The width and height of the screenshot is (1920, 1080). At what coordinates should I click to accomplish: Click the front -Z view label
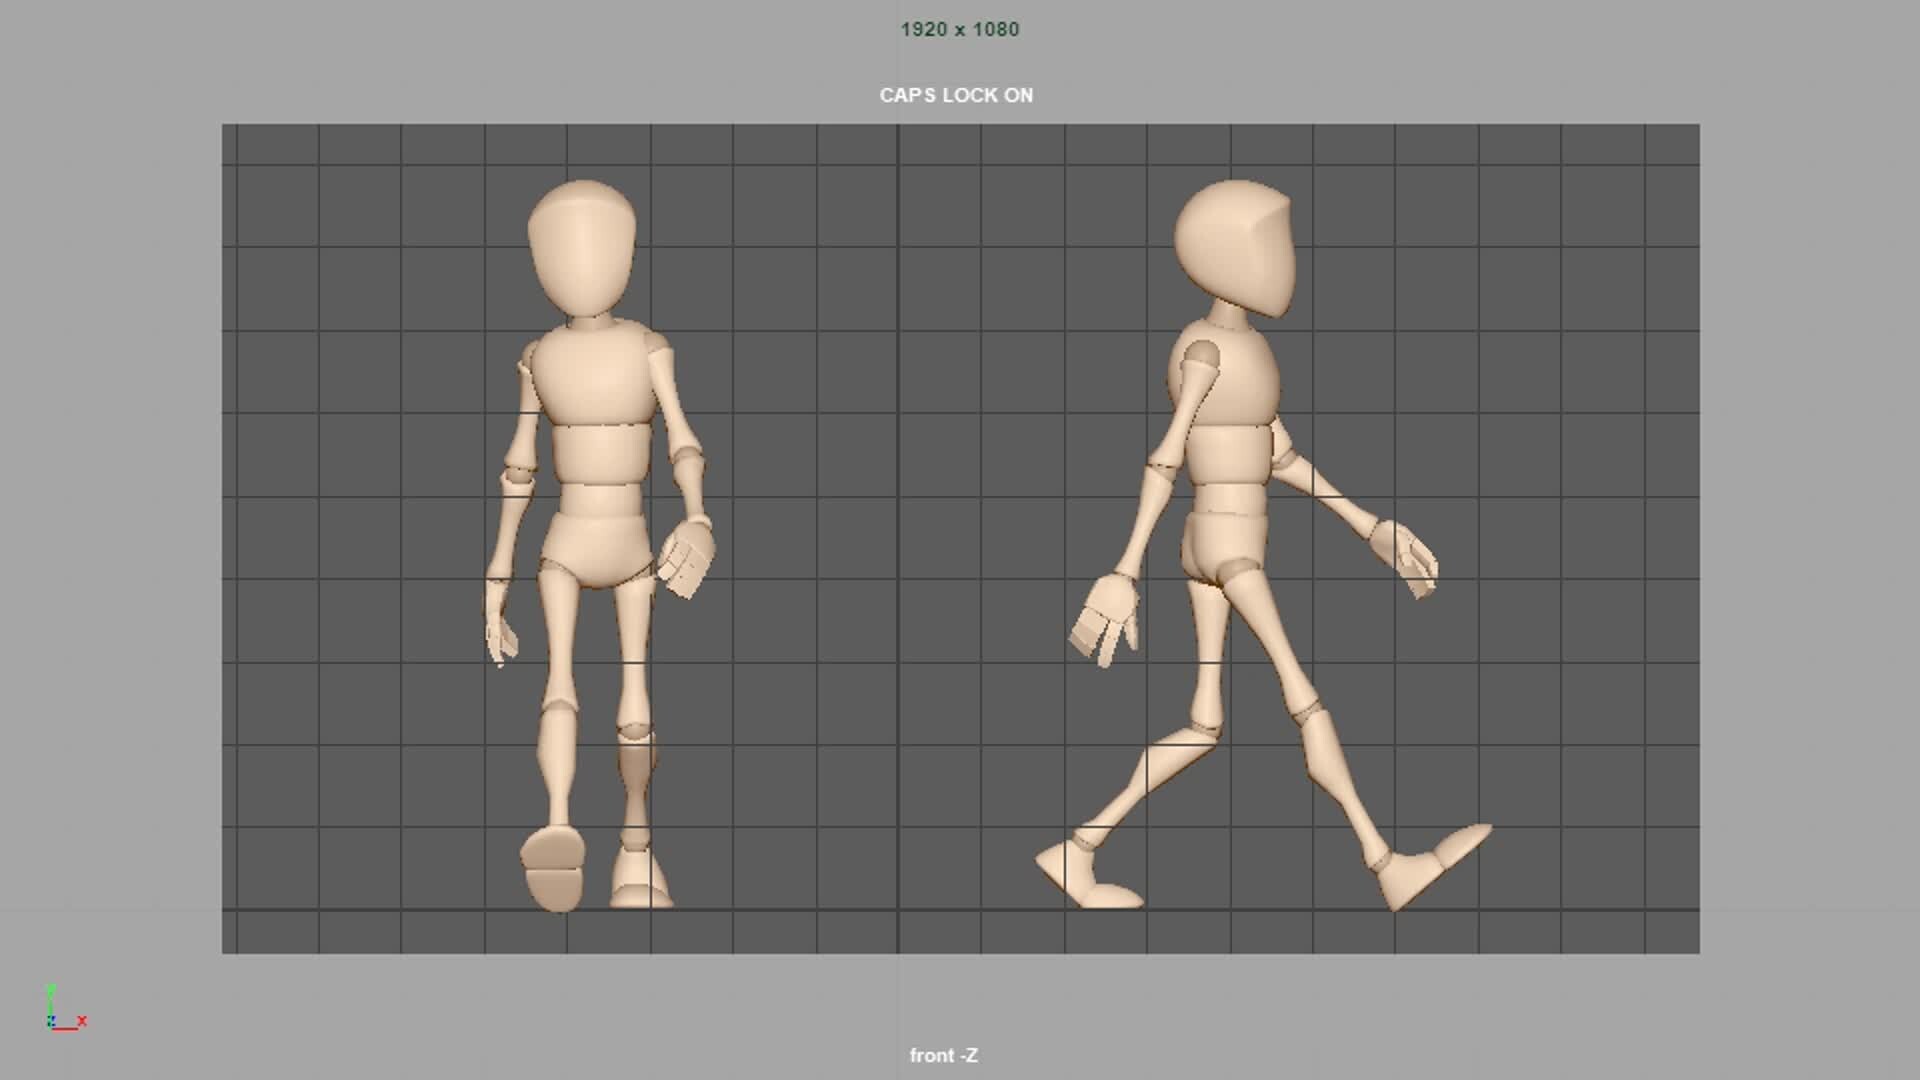tap(944, 1055)
